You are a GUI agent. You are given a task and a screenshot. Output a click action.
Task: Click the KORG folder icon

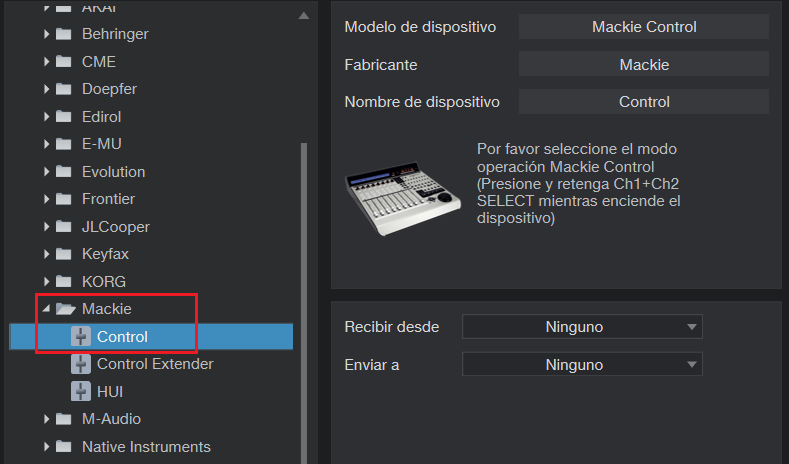(x=63, y=281)
